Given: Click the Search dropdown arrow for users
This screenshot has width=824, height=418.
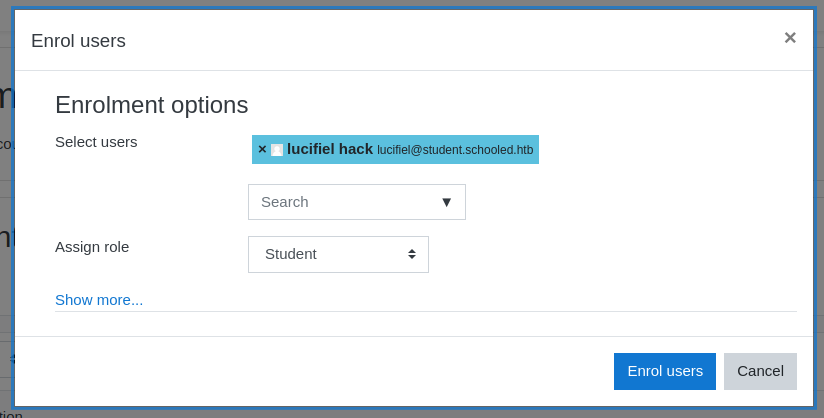Looking at the screenshot, I should (447, 202).
